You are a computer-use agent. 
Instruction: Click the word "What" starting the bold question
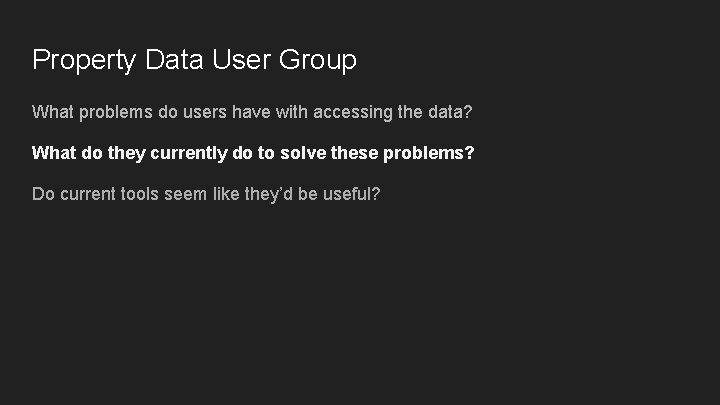[54, 153]
